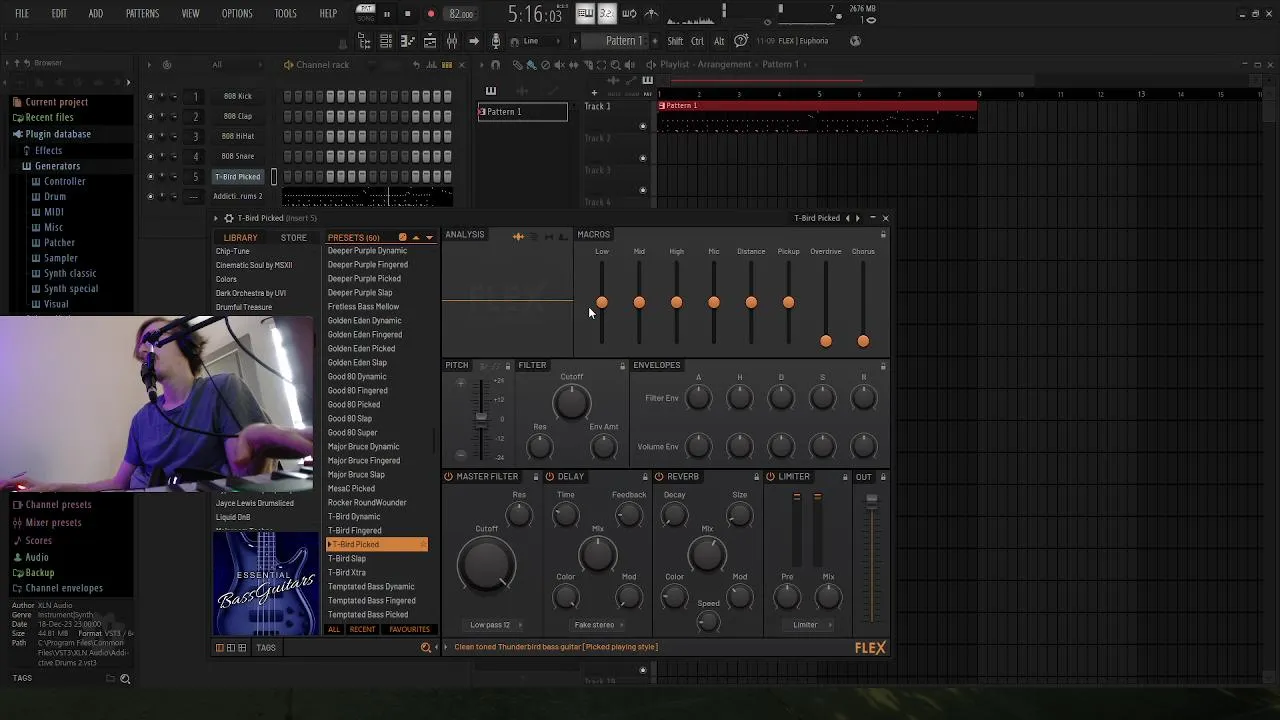Toggle mute LED for 808 Snare channel
This screenshot has height=720, width=1280.
(150, 157)
